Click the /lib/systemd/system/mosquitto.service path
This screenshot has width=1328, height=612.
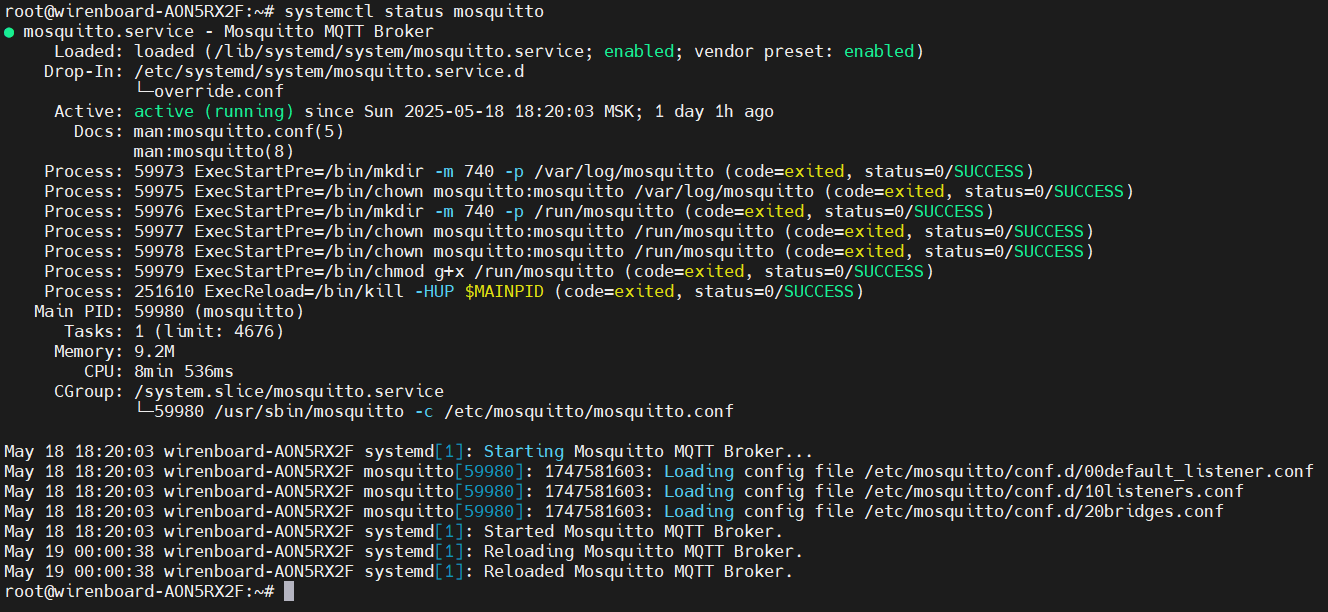pyautogui.click(x=399, y=51)
